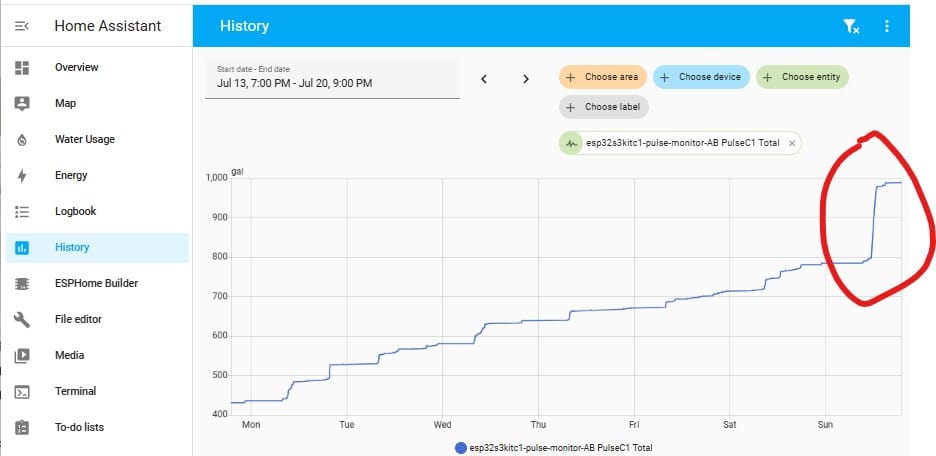Image resolution: width=936 pixels, height=456 pixels.
Task: Open Media from the sidebar
Action: [69, 355]
